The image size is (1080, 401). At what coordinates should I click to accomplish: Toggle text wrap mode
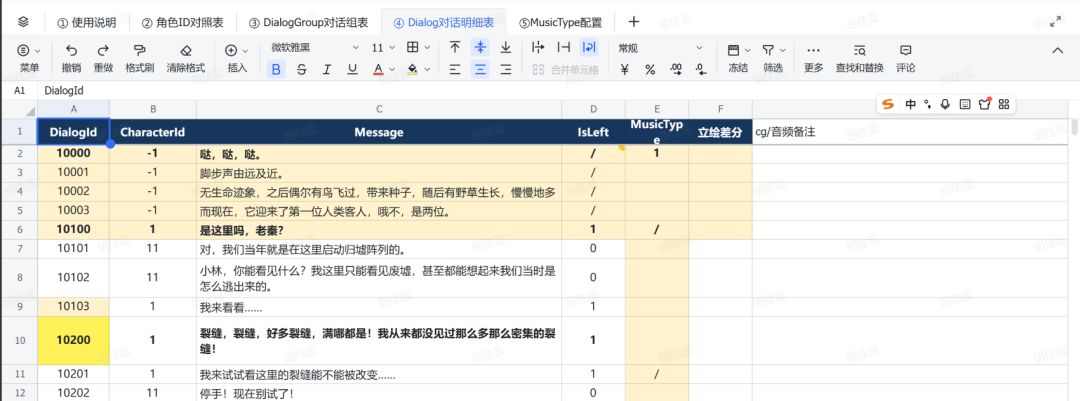(x=589, y=48)
